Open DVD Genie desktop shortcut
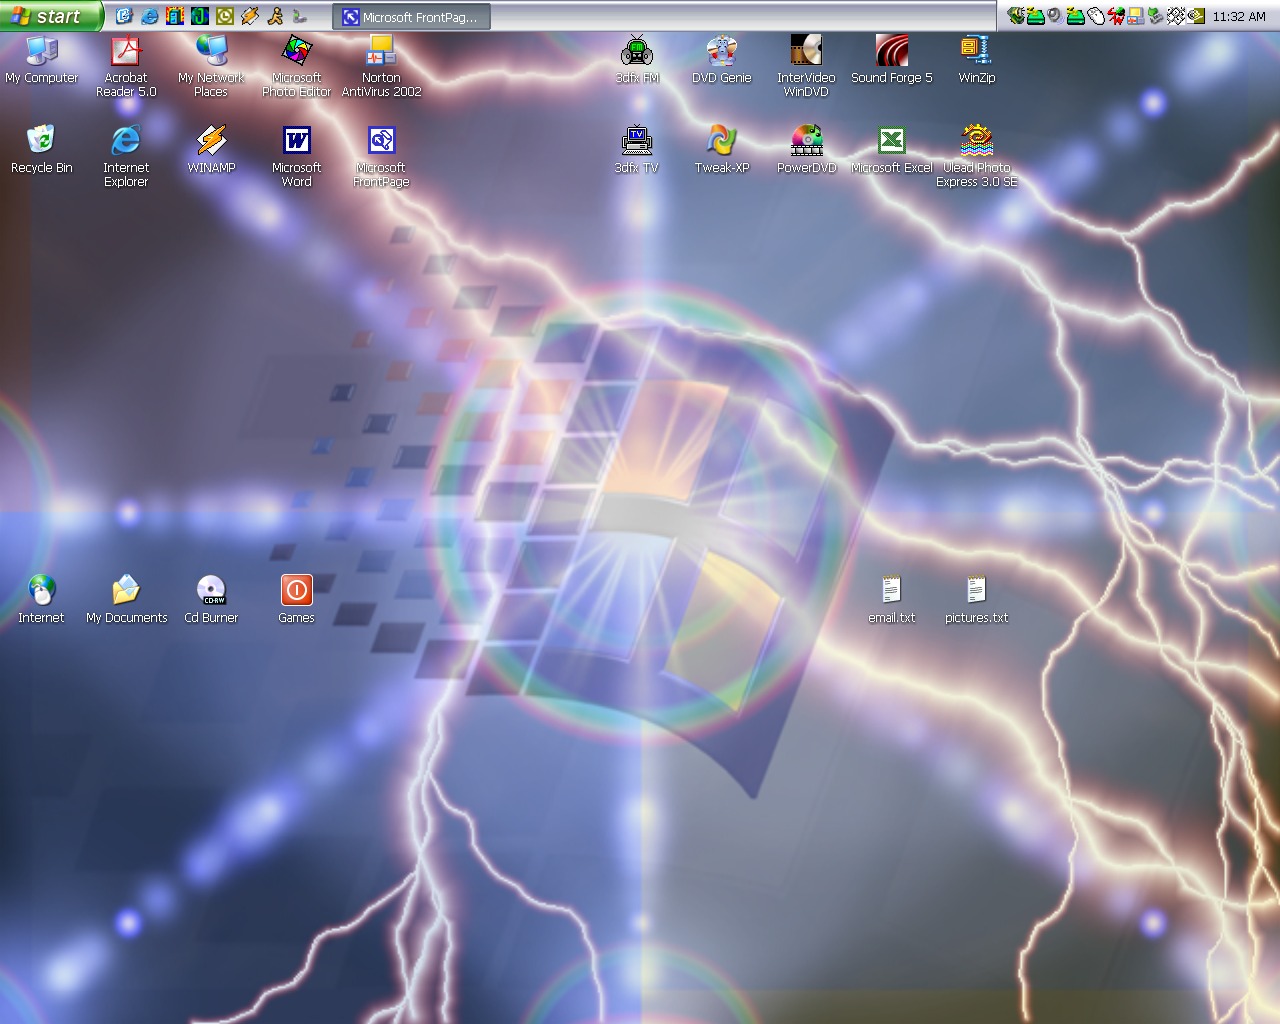The width and height of the screenshot is (1280, 1024). [x=722, y=60]
